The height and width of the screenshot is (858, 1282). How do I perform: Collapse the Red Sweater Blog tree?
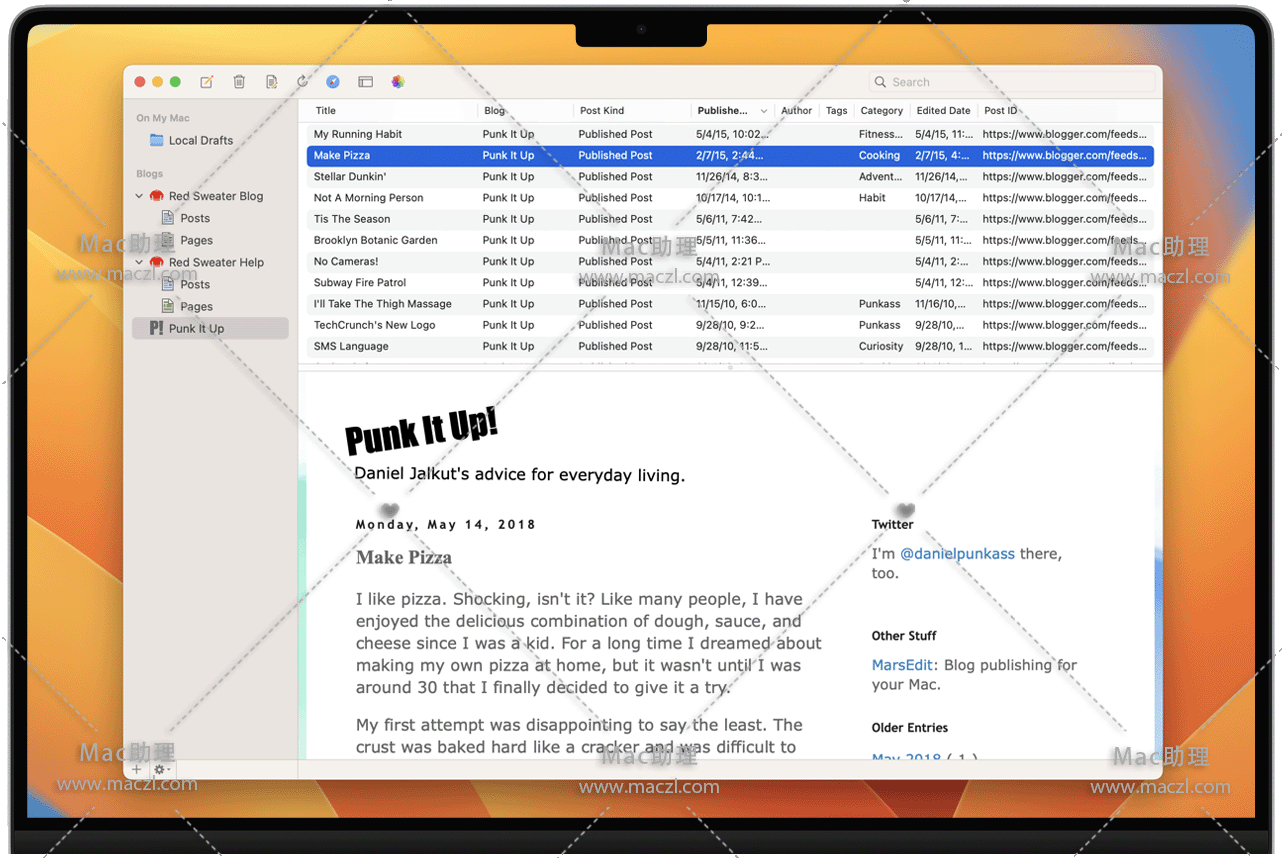point(139,196)
